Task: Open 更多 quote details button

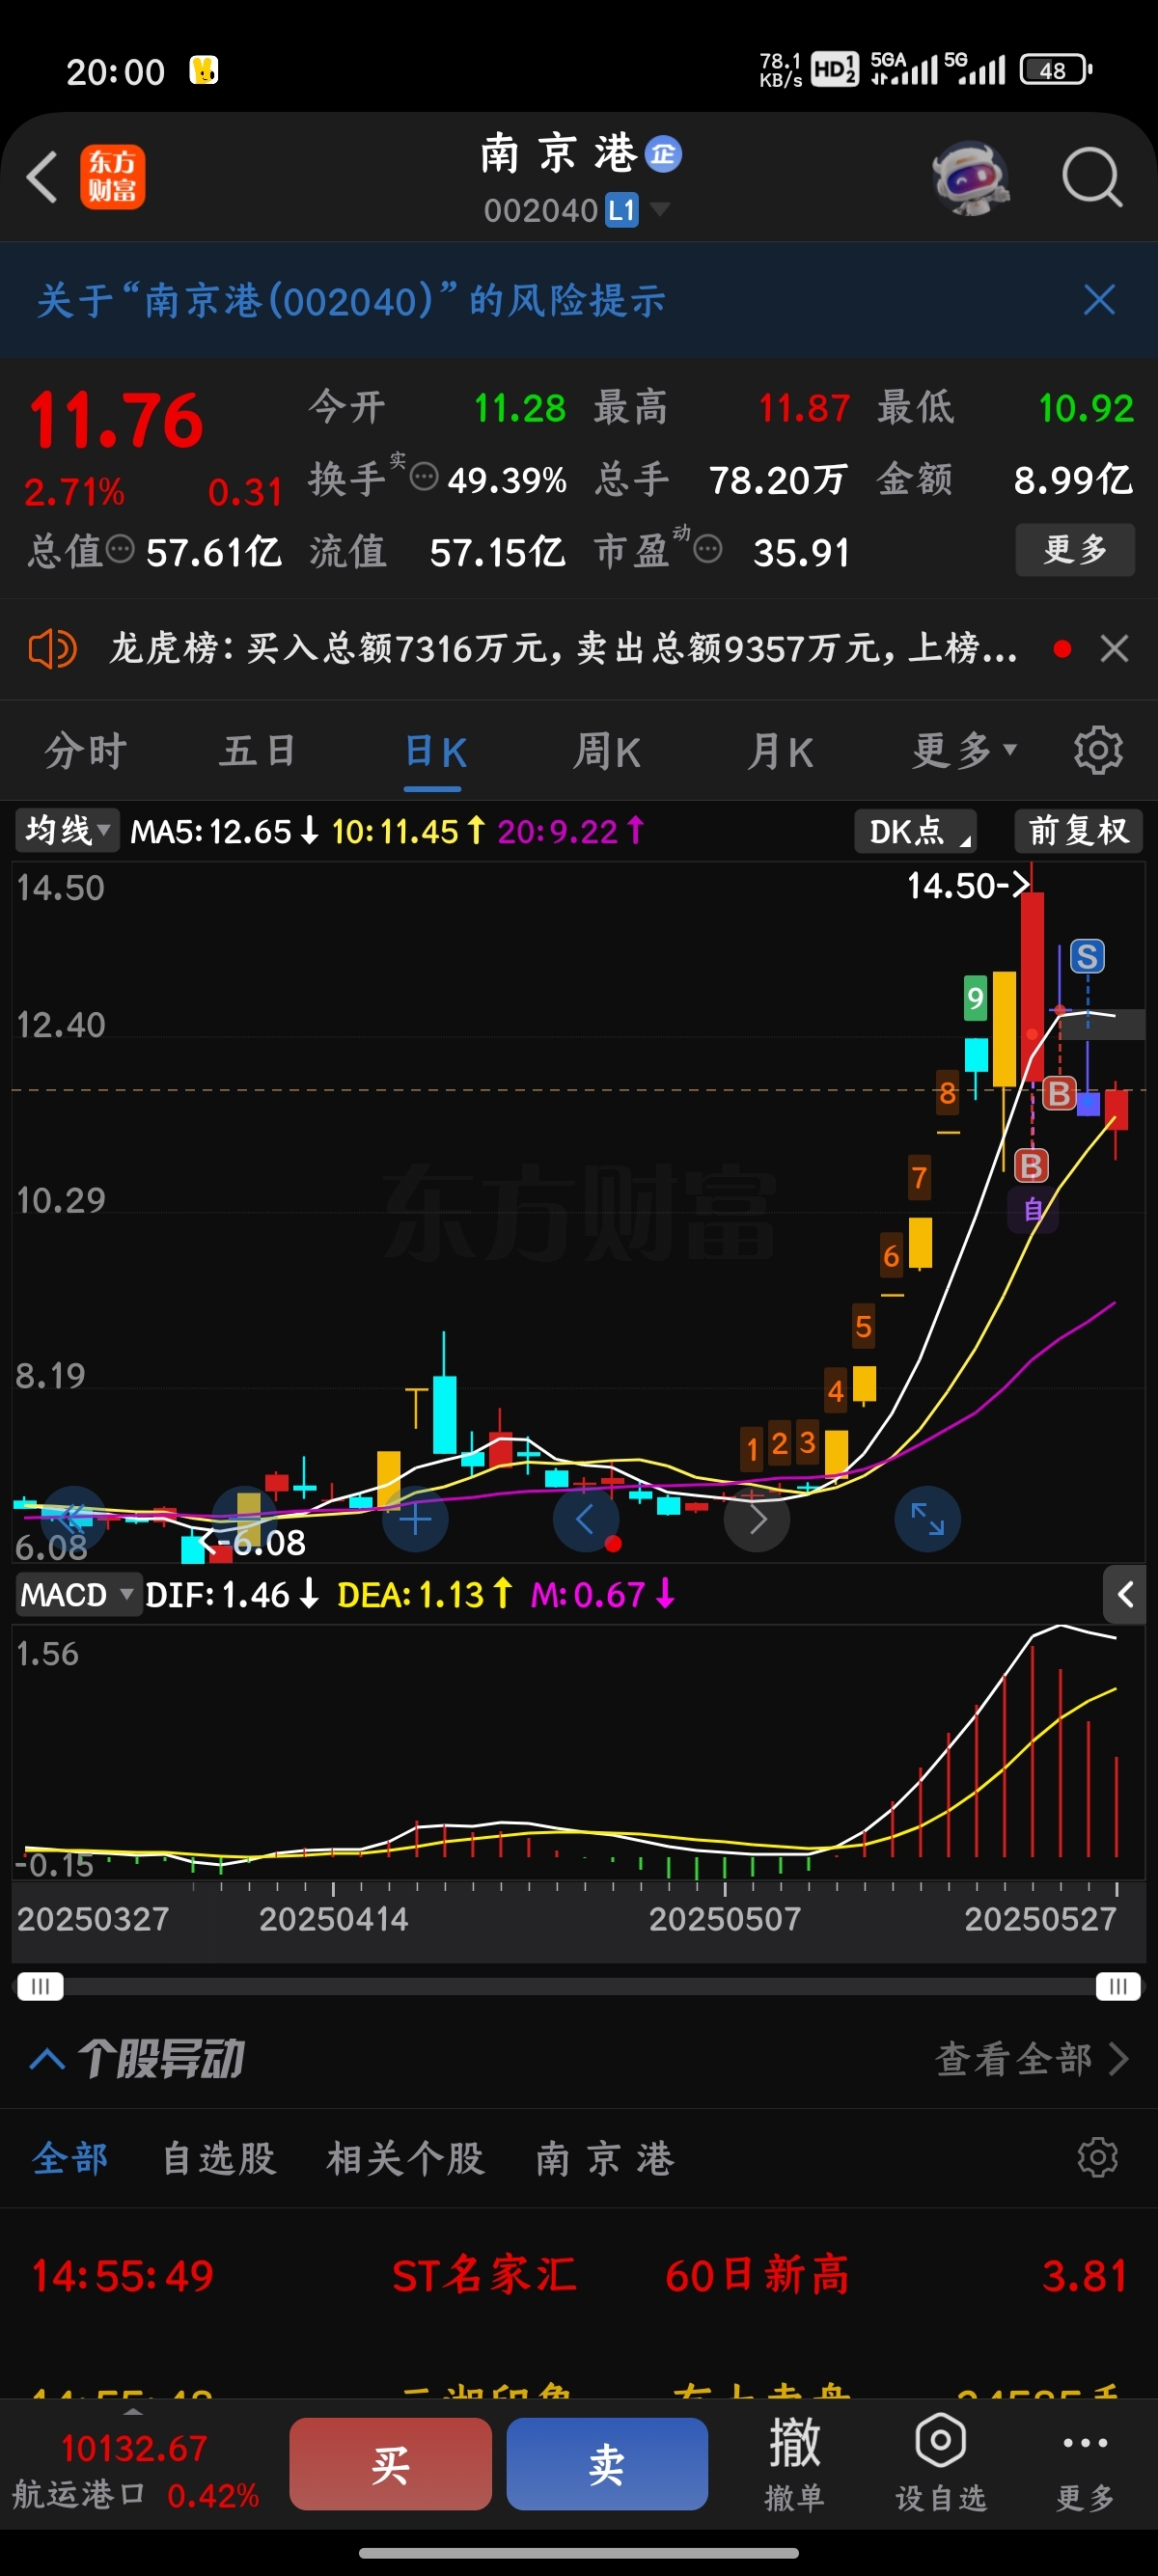Action: (x=1075, y=549)
